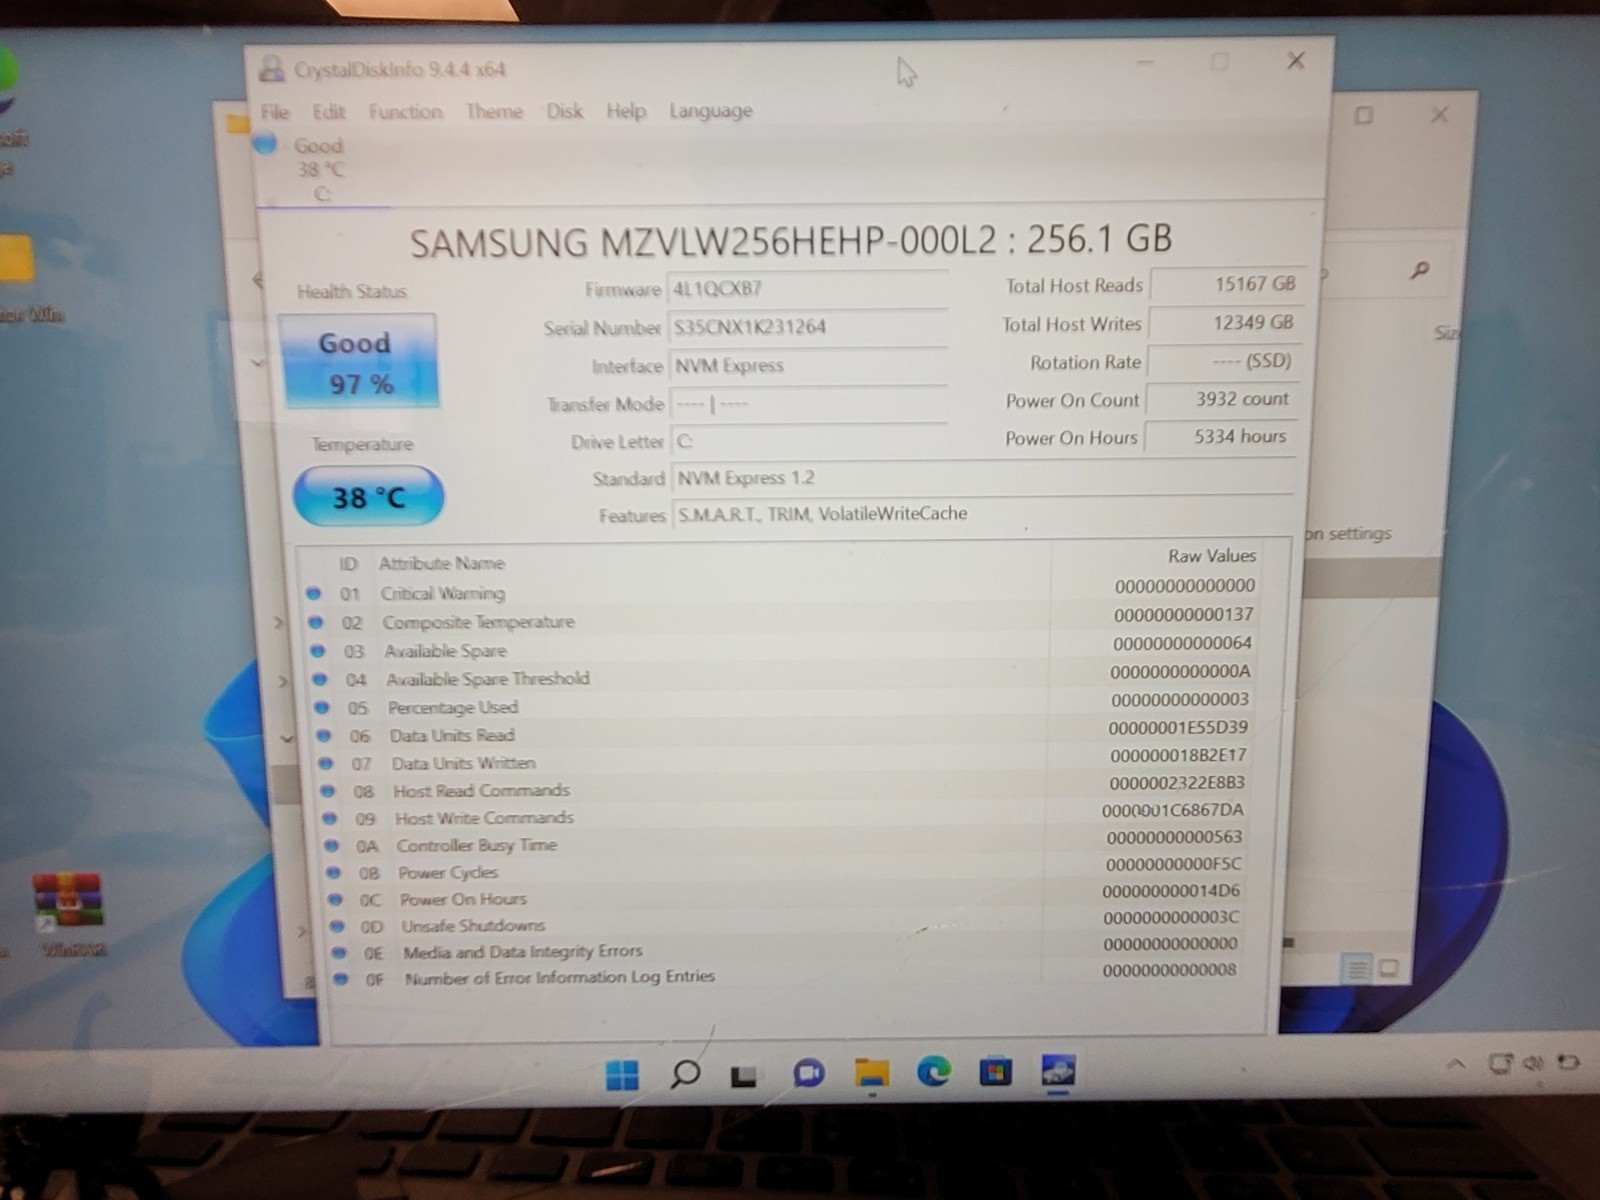Launch Microsoft Edge from the taskbar

coord(934,1072)
